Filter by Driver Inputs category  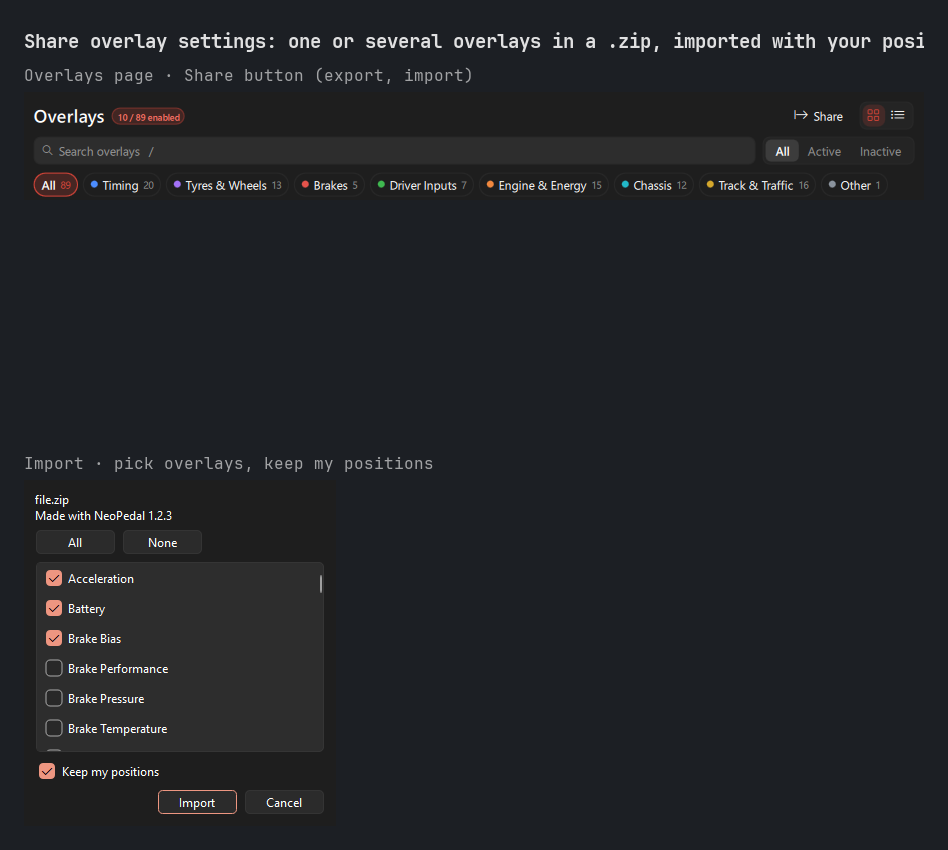[x=422, y=186]
